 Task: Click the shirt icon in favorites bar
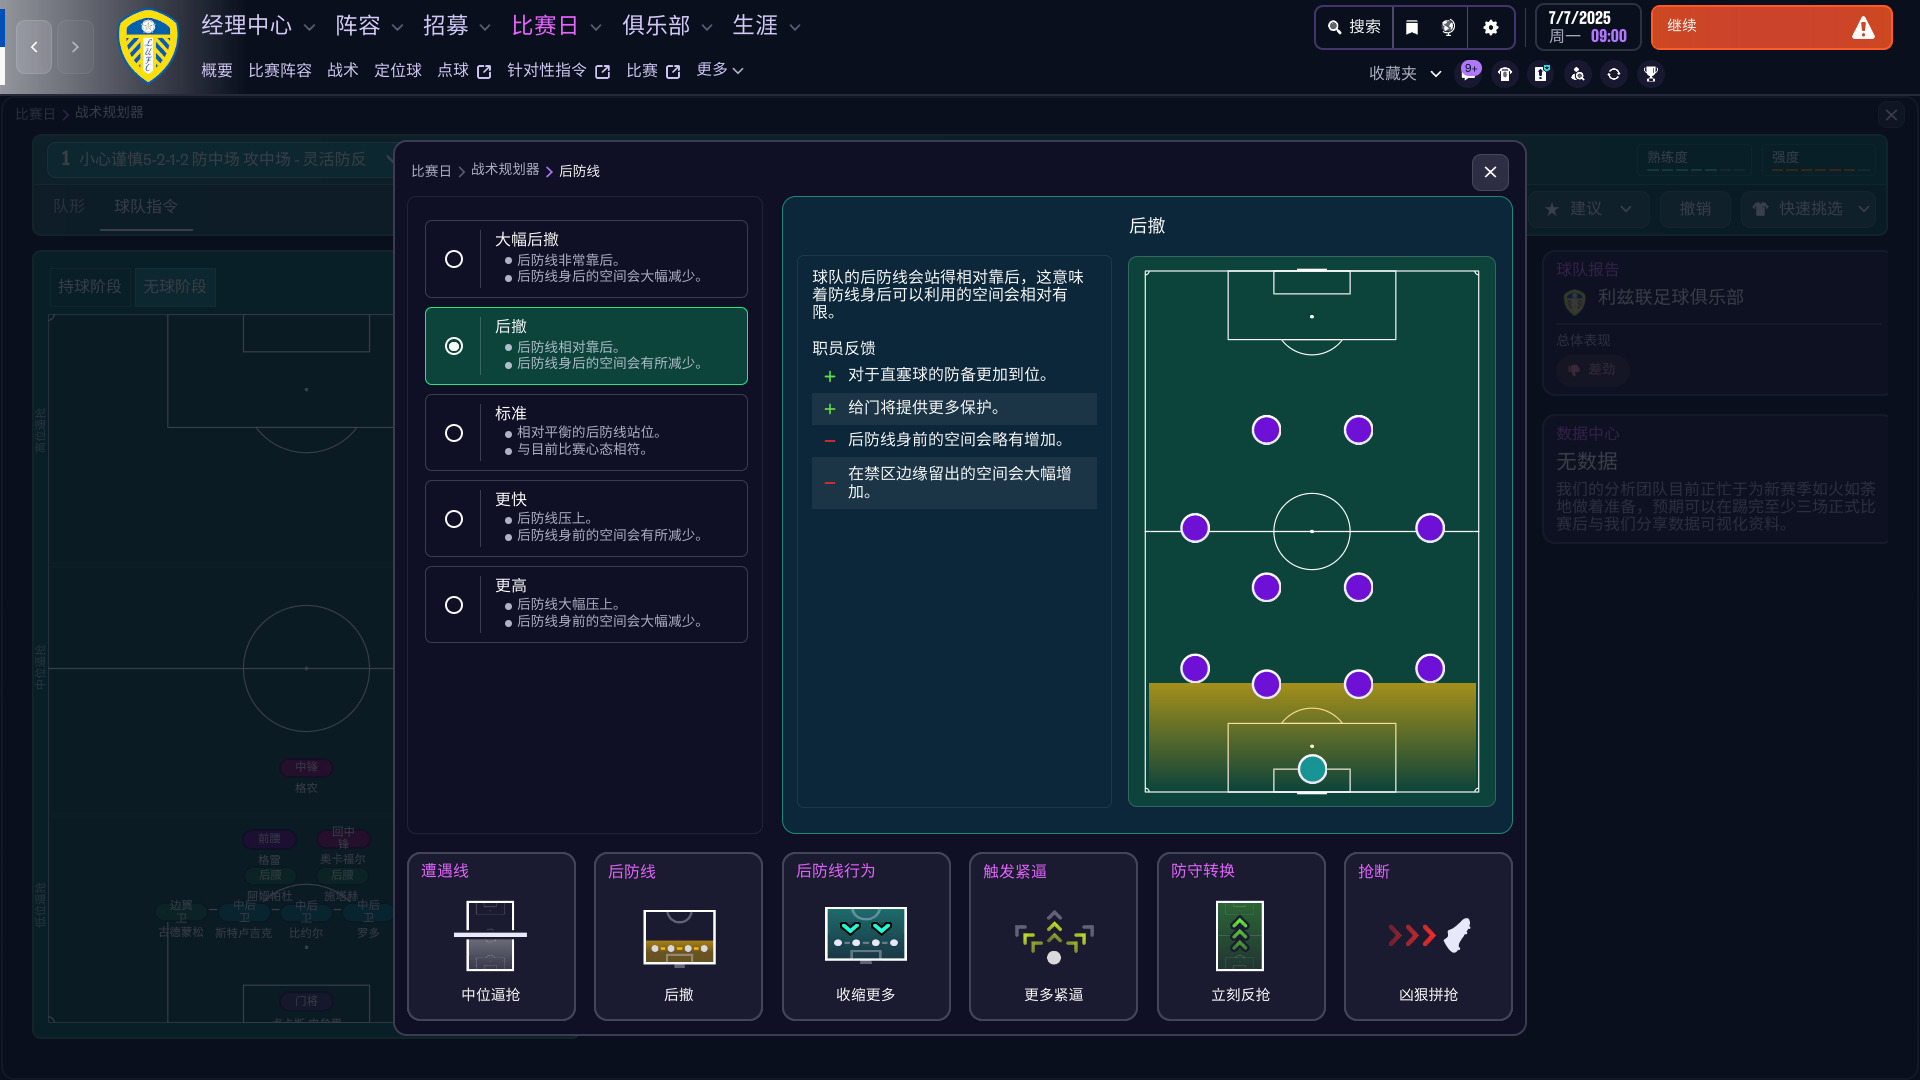[x=1505, y=74]
